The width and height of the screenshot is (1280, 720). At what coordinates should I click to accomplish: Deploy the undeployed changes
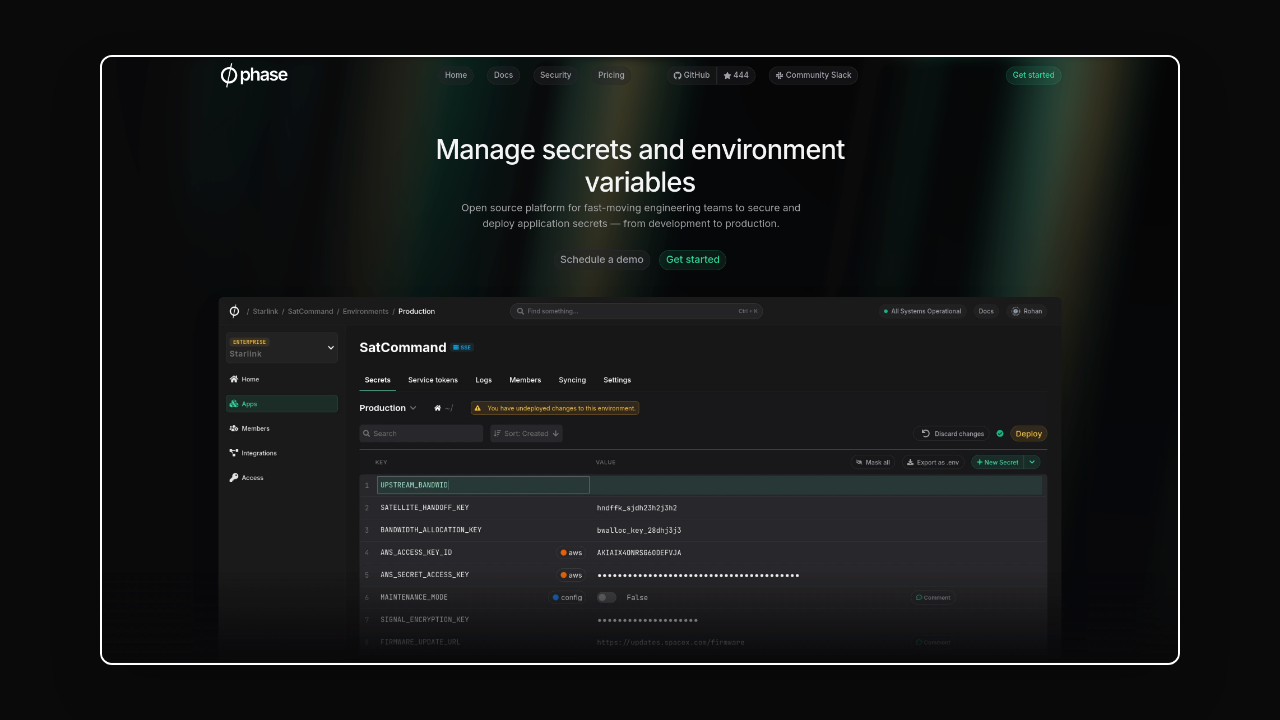[x=1028, y=433]
